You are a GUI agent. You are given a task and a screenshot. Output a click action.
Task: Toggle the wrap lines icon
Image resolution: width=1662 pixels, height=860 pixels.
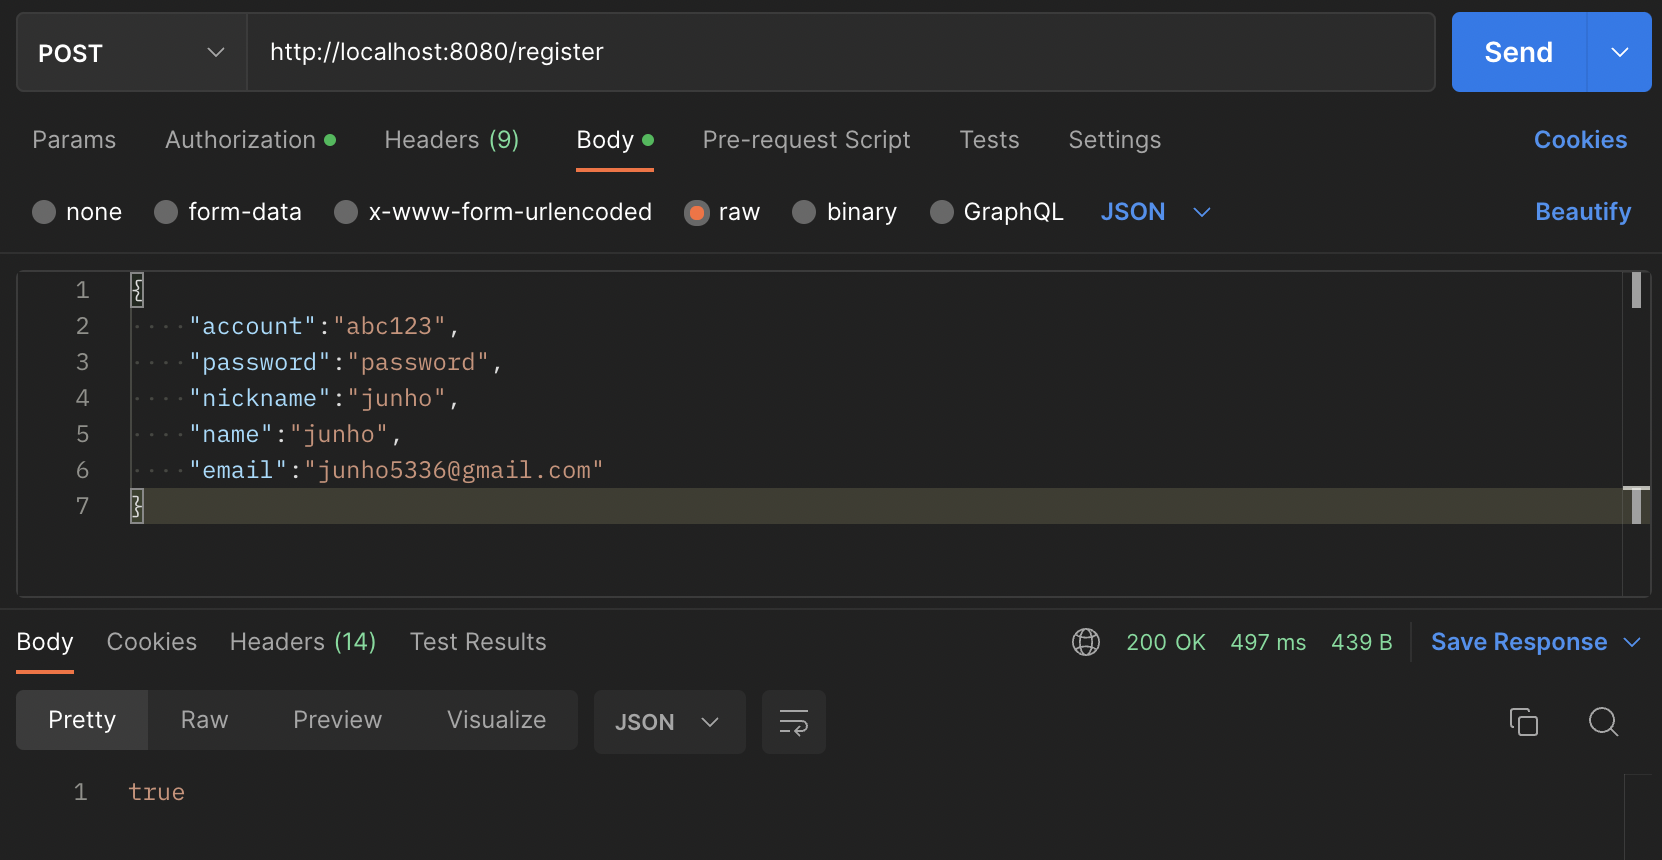793,722
